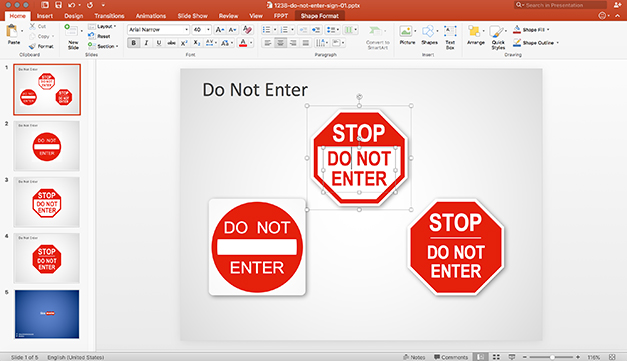Toggle Strikethrough formatting

(x=171, y=43)
